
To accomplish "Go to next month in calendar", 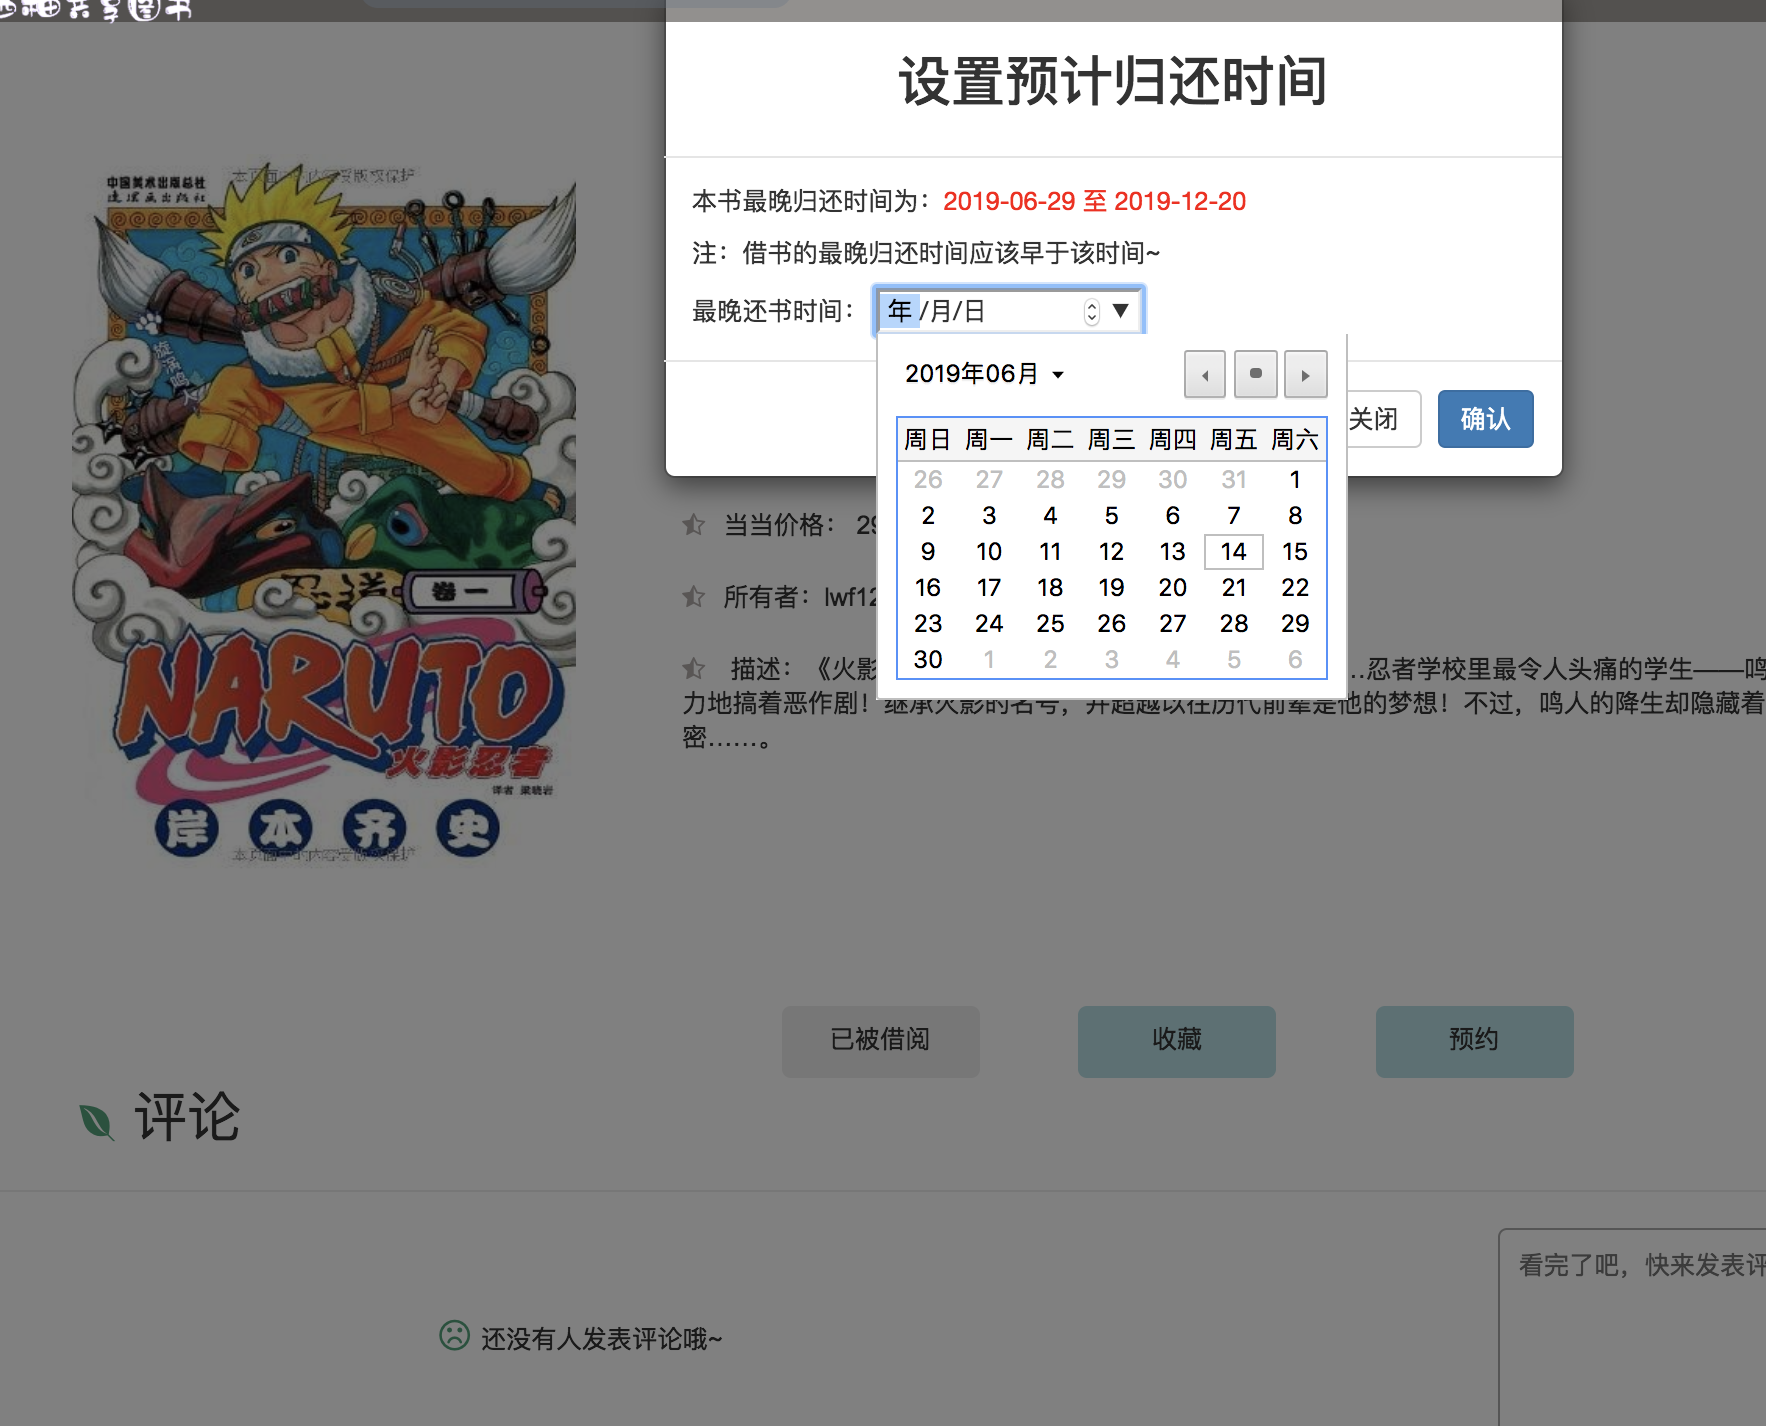I will pos(1306,375).
